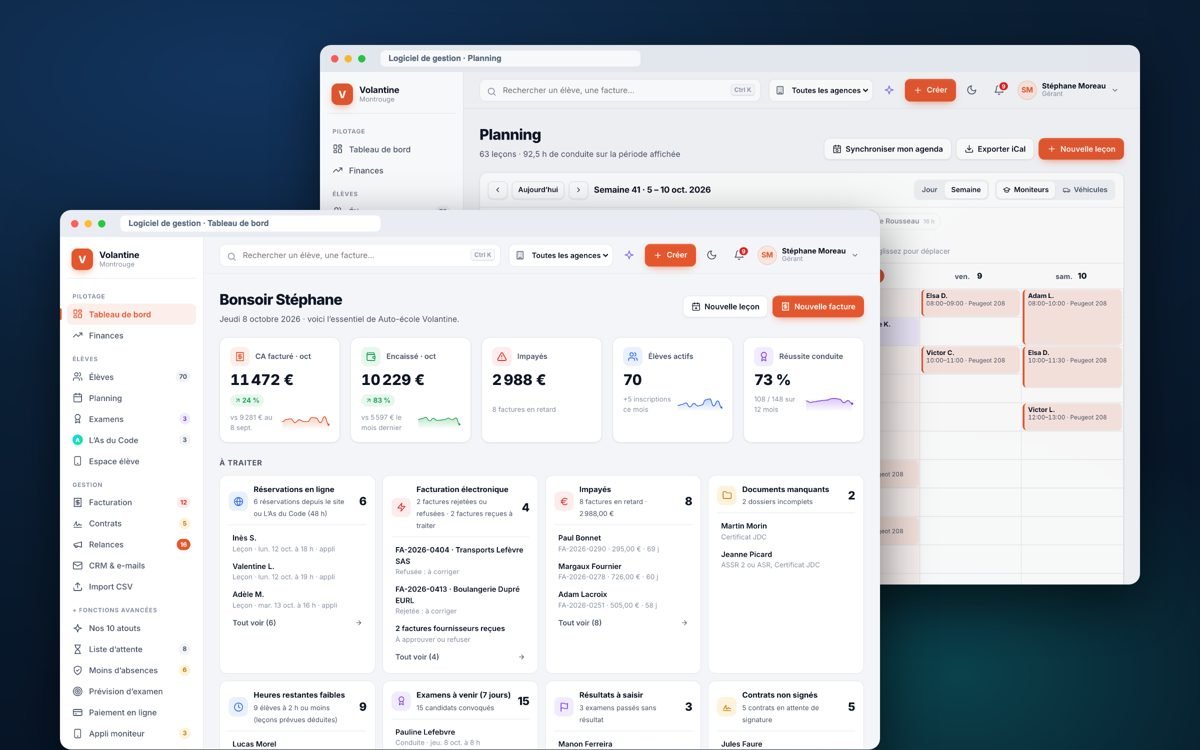1200x750 pixels.
Task: Click the Encaissé card wallet icon
Action: [370, 356]
